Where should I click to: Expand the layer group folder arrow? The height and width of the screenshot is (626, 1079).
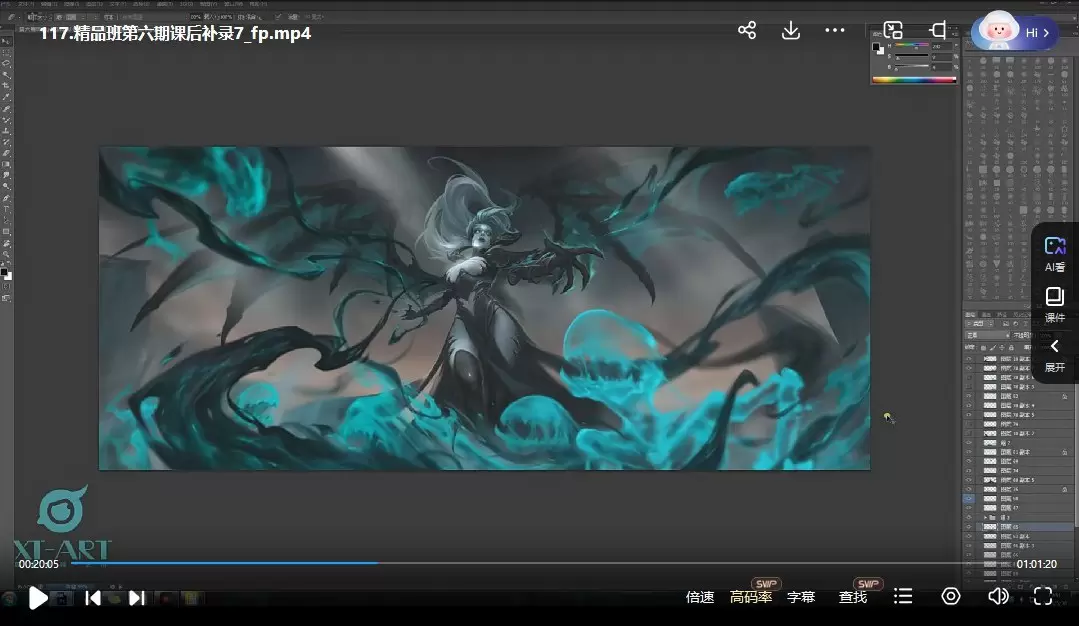pyautogui.click(x=985, y=517)
